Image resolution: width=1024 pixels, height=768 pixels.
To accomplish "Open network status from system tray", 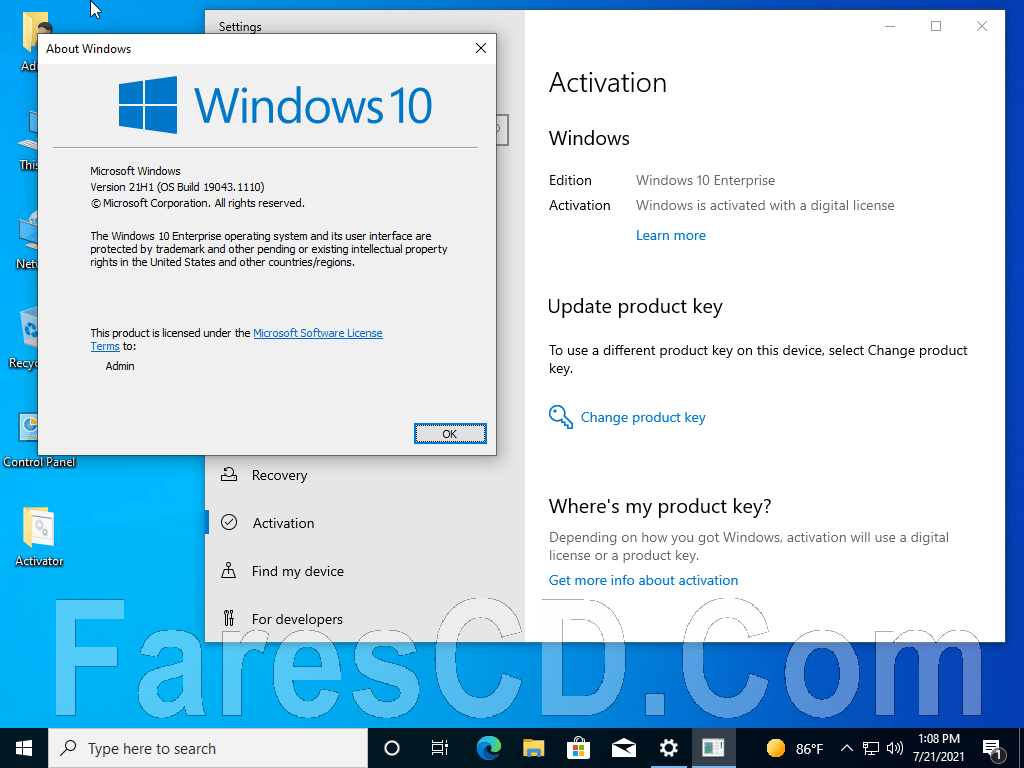I will pos(871,748).
